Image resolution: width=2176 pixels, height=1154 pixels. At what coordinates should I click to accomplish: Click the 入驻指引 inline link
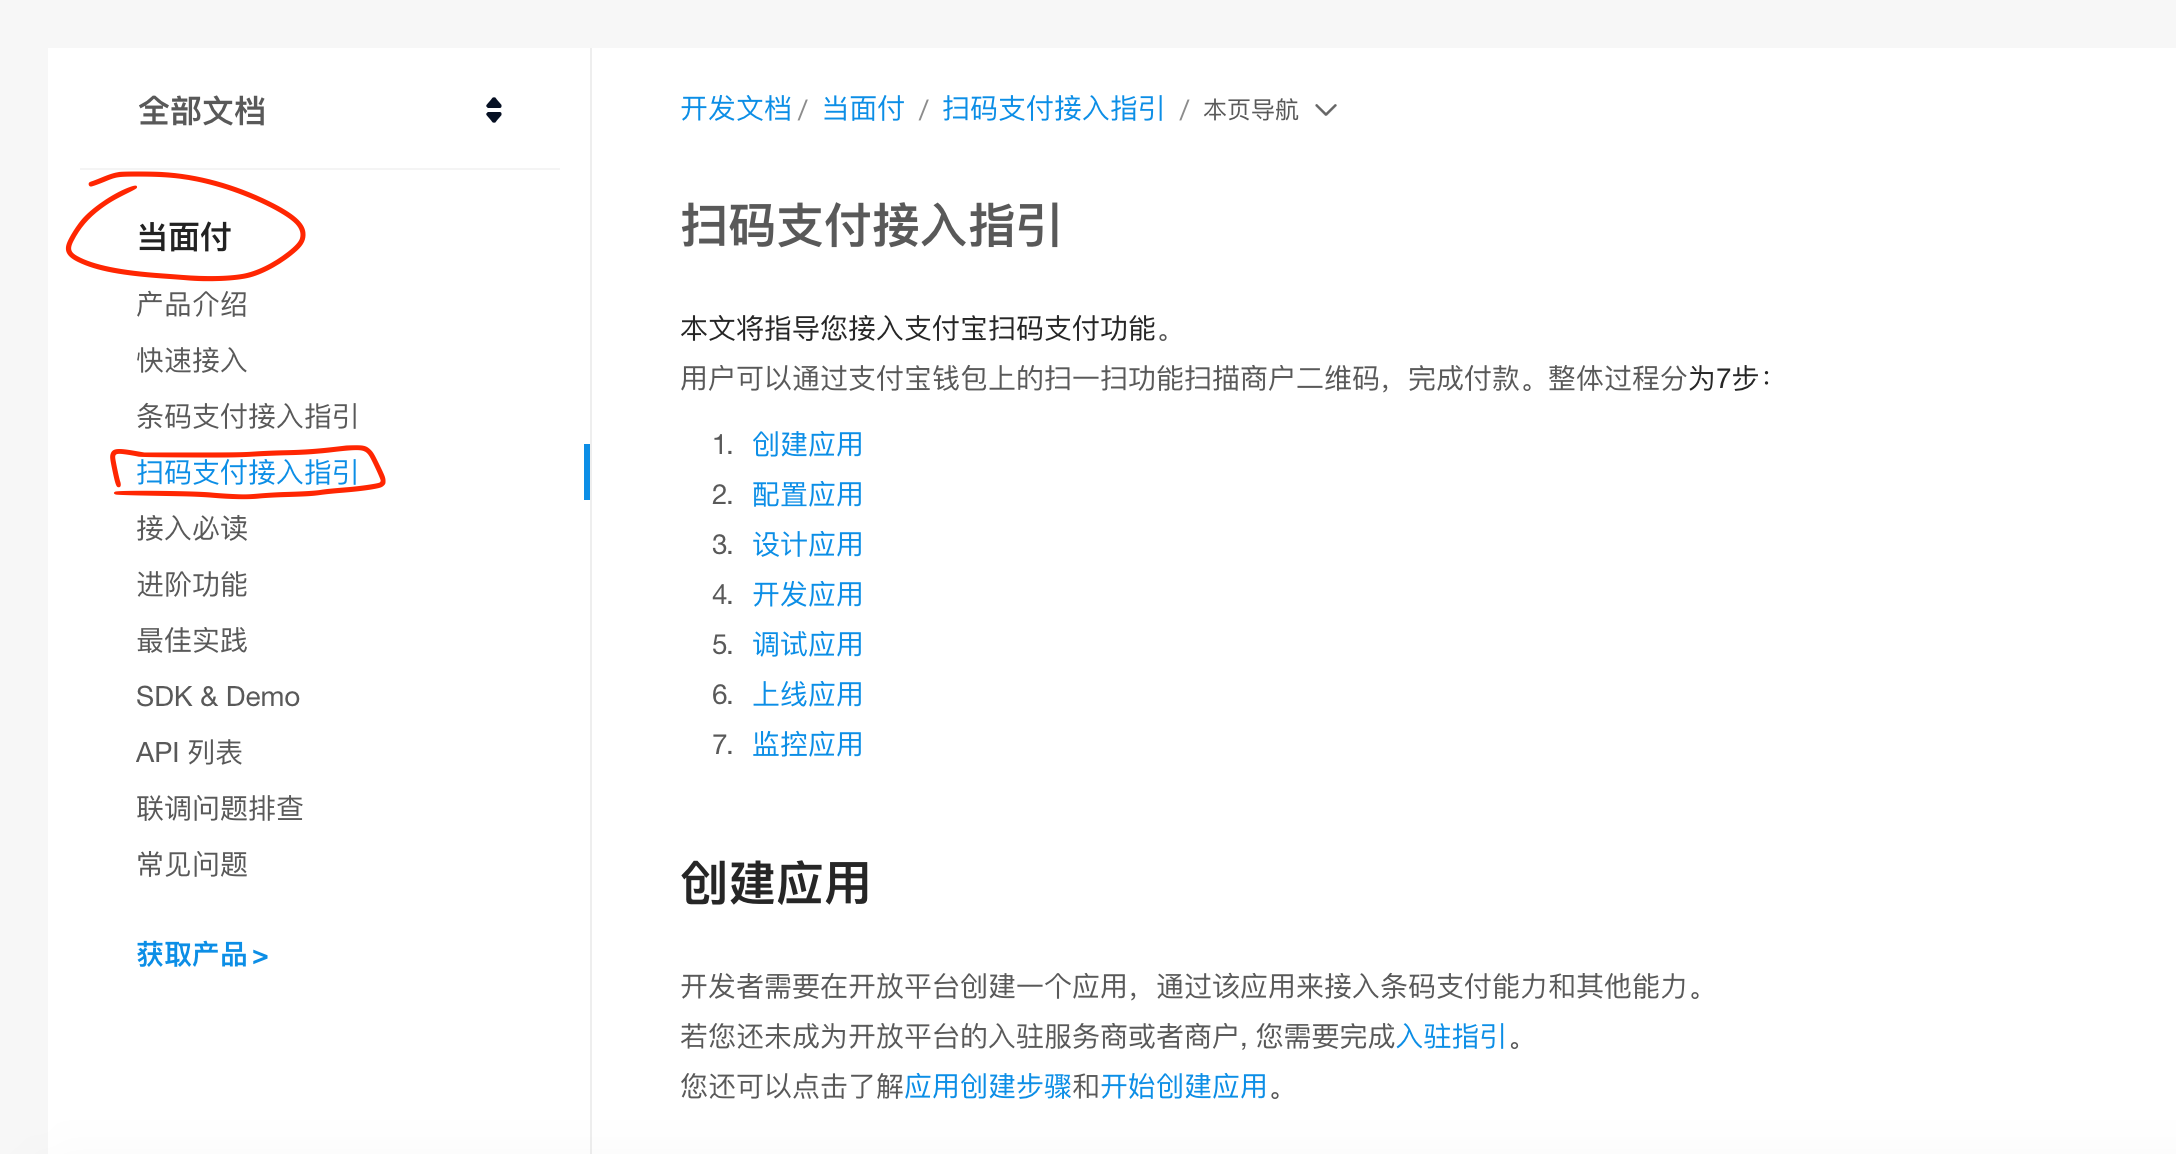1450,1037
